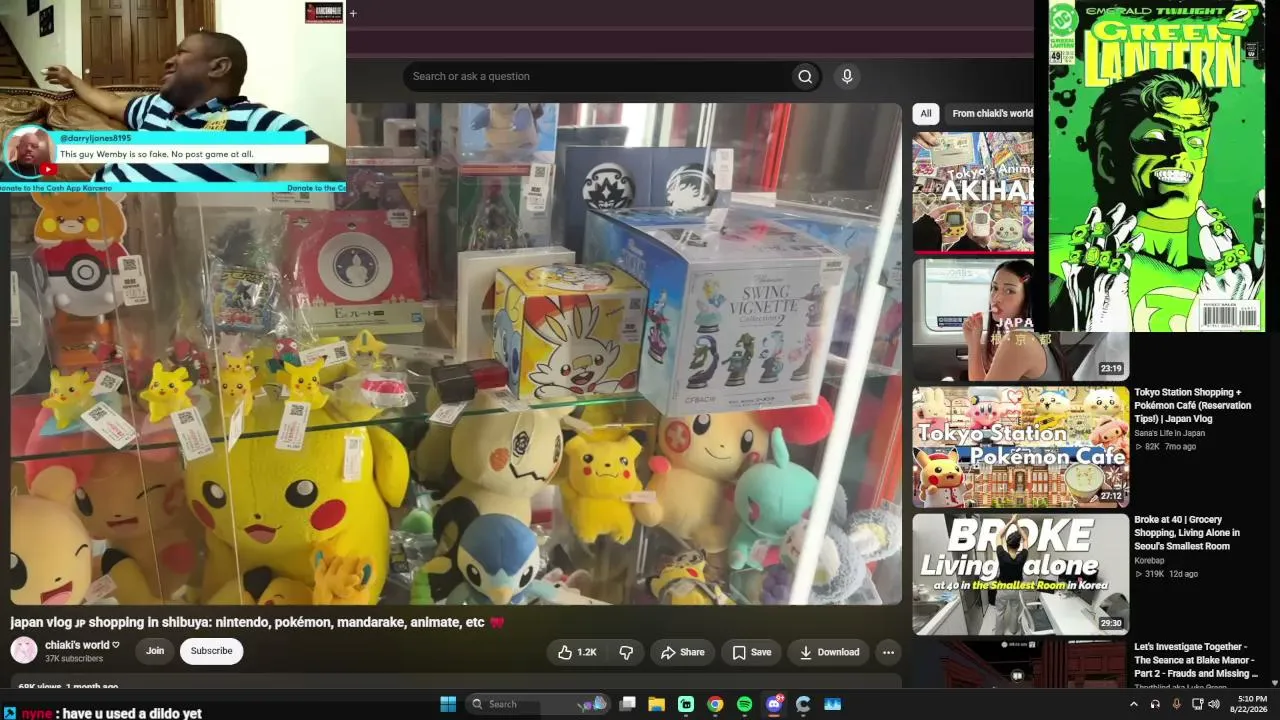Screen dimensions: 1280x720
Task: Click the Windows taskbar search box
Action: (537, 704)
